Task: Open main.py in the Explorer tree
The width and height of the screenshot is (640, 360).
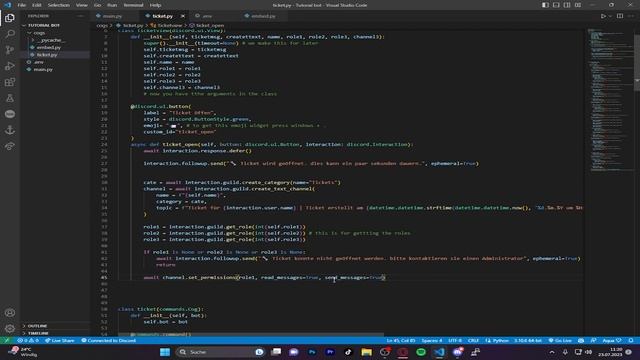Action: (43, 69)
